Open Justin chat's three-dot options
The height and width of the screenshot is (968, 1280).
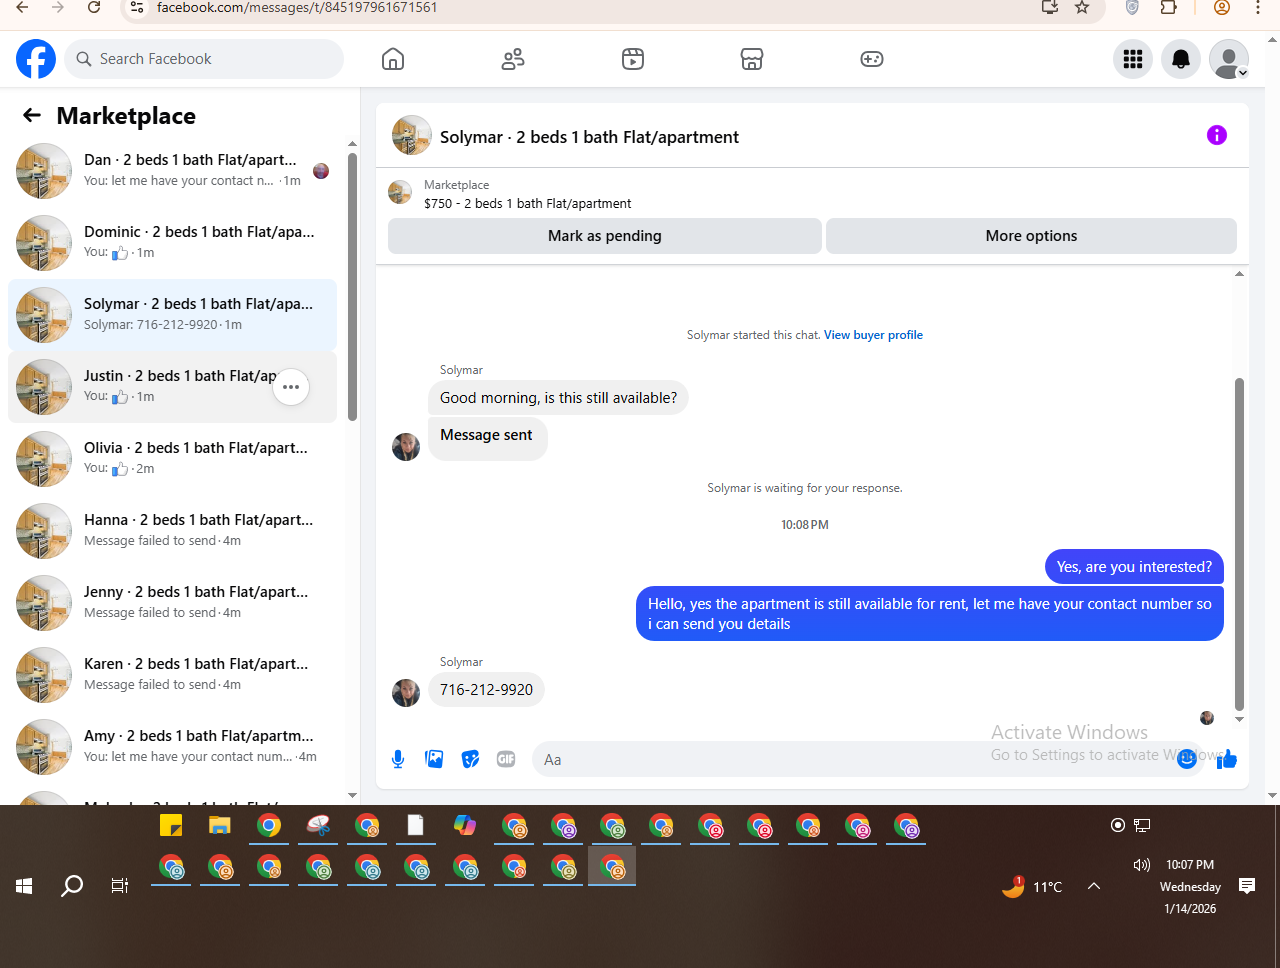(x=291, y=387)
